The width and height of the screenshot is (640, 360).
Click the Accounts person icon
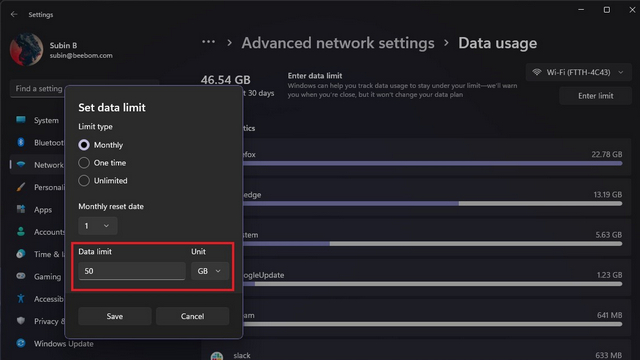click(21, 231)
